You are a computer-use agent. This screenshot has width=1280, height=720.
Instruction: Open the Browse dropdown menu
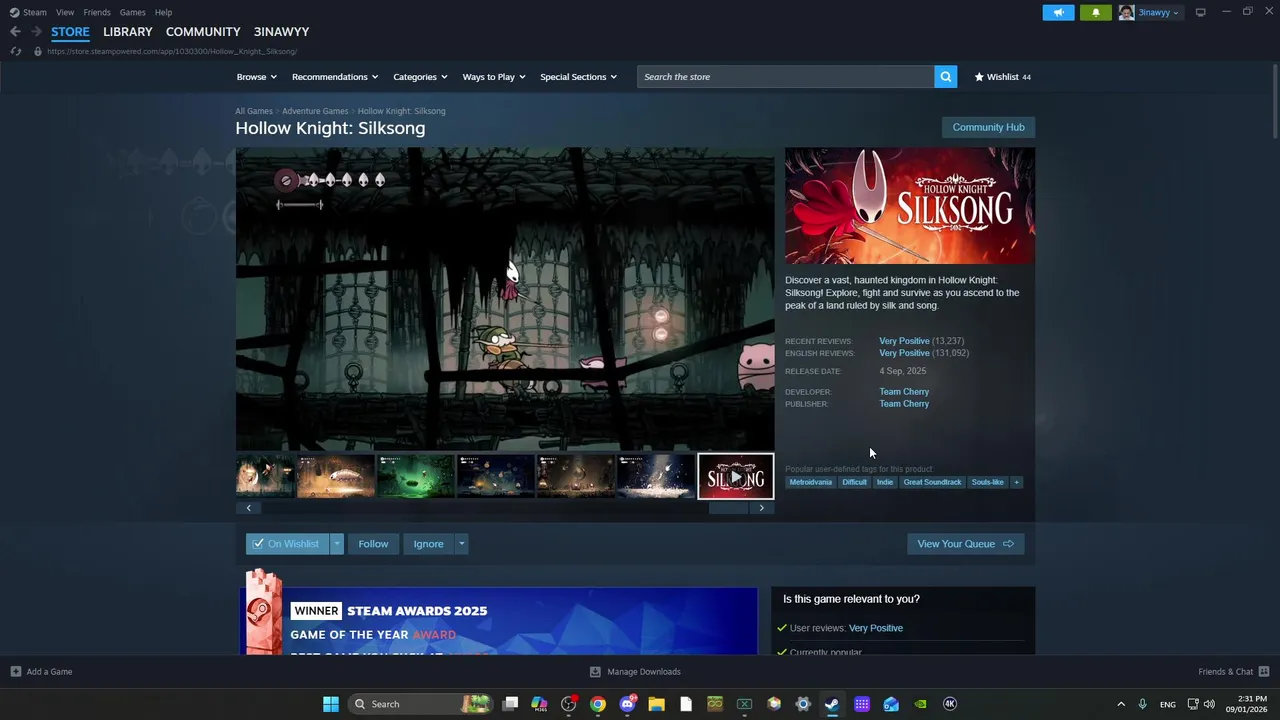click(257, 77)
